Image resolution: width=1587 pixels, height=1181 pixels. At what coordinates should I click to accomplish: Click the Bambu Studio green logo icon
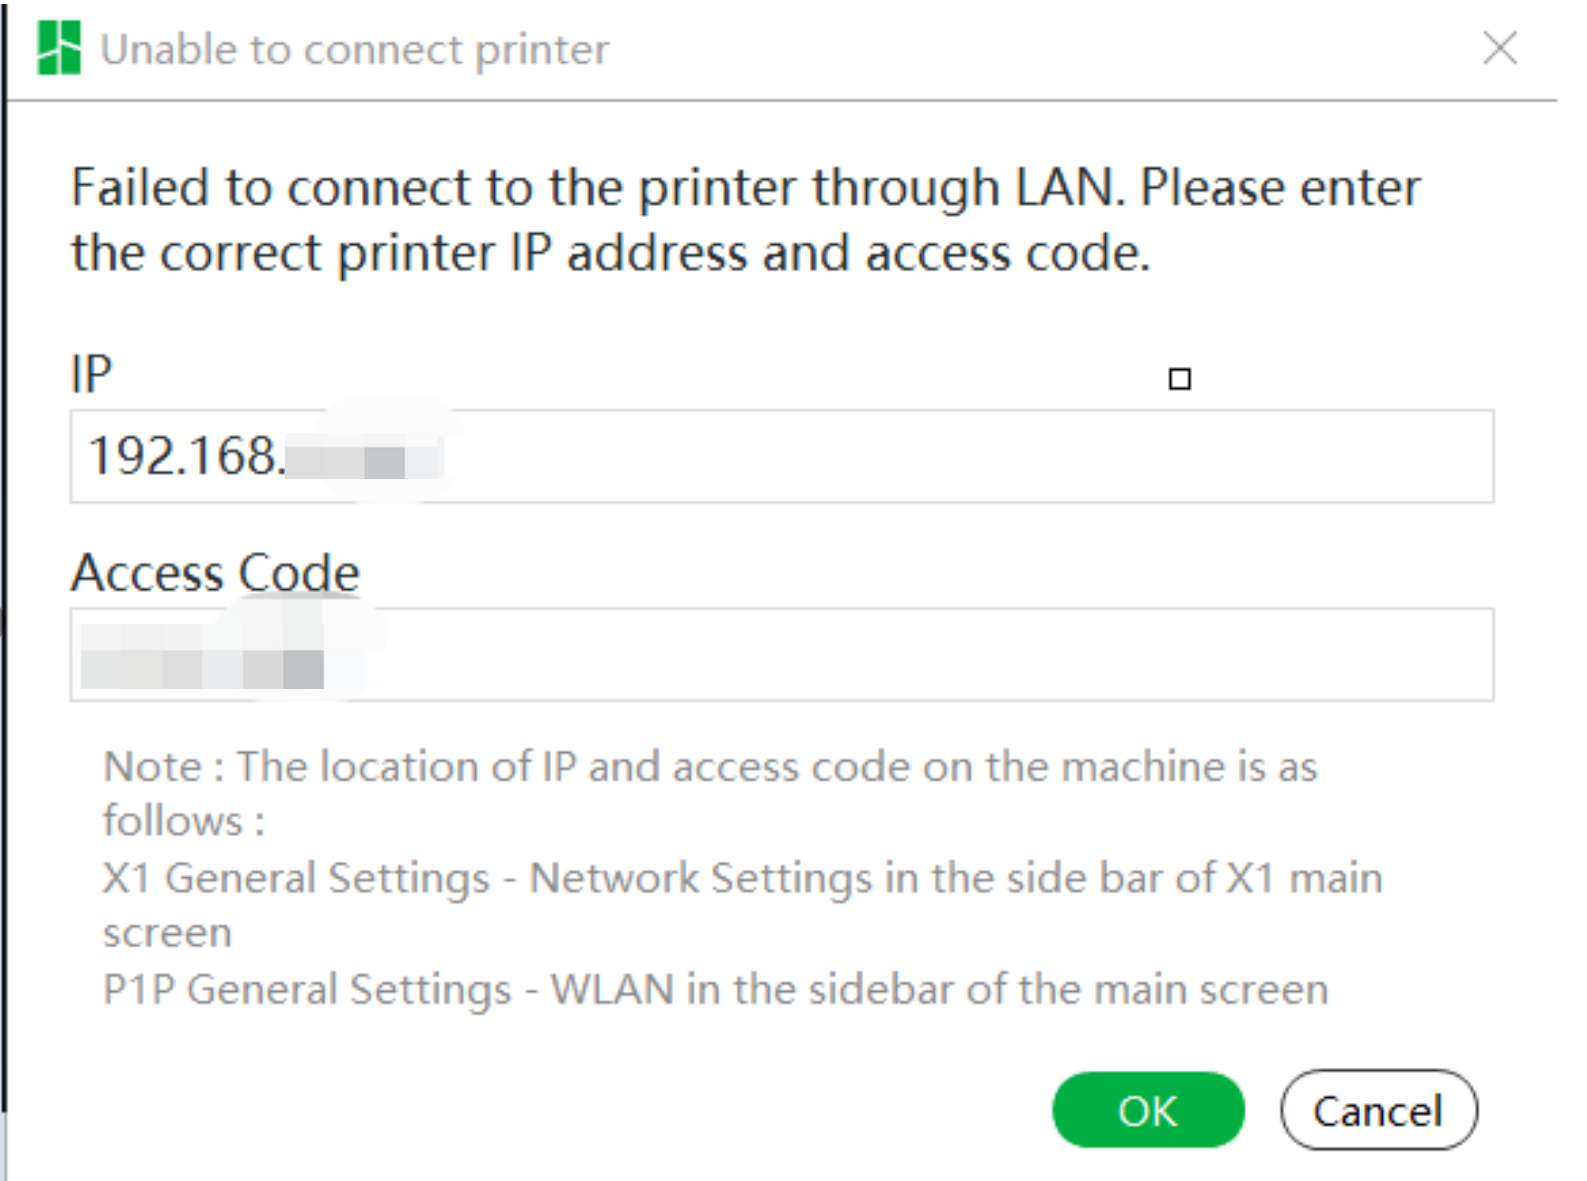58,48
